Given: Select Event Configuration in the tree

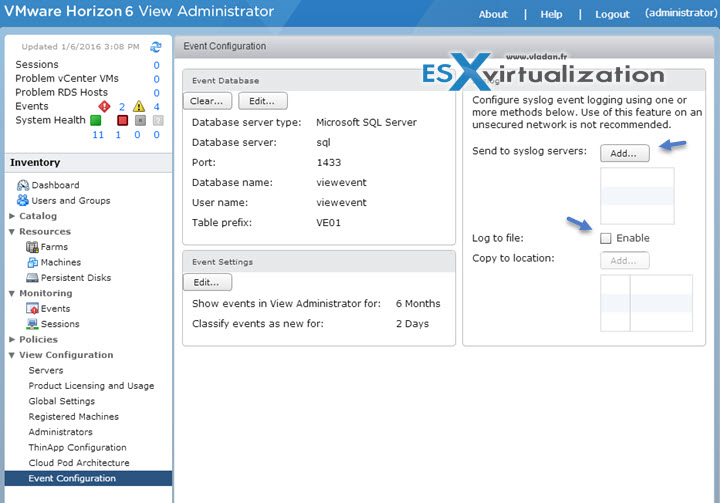Looking at the screenshot, I should pyautogui.click(x=88, y=478).
